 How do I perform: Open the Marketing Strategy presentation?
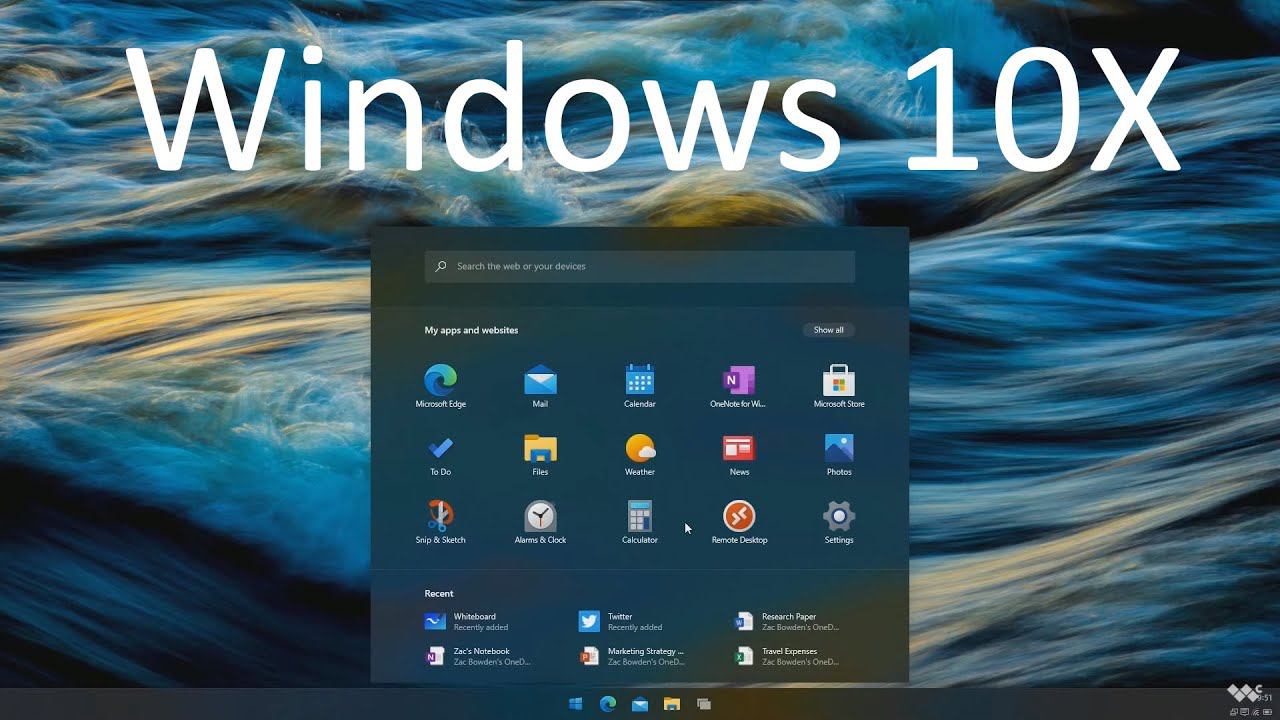click(x=632, y=656)
